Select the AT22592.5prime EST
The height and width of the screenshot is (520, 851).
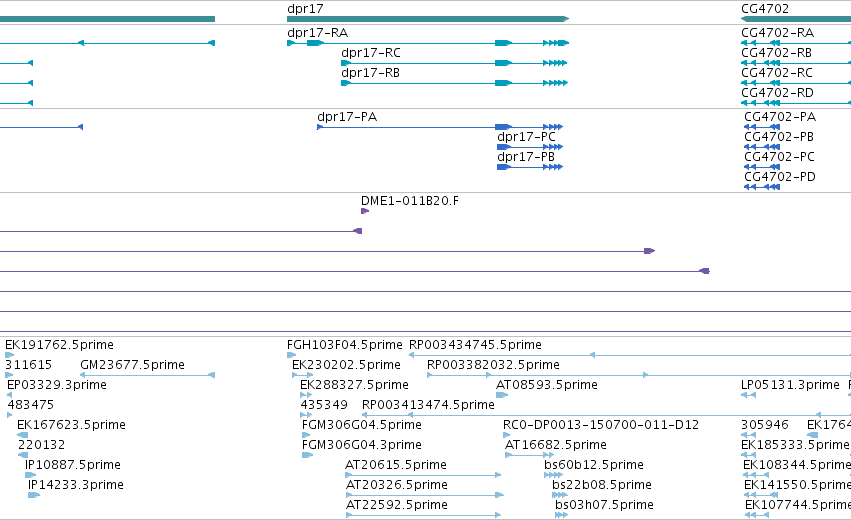(397, 505)
